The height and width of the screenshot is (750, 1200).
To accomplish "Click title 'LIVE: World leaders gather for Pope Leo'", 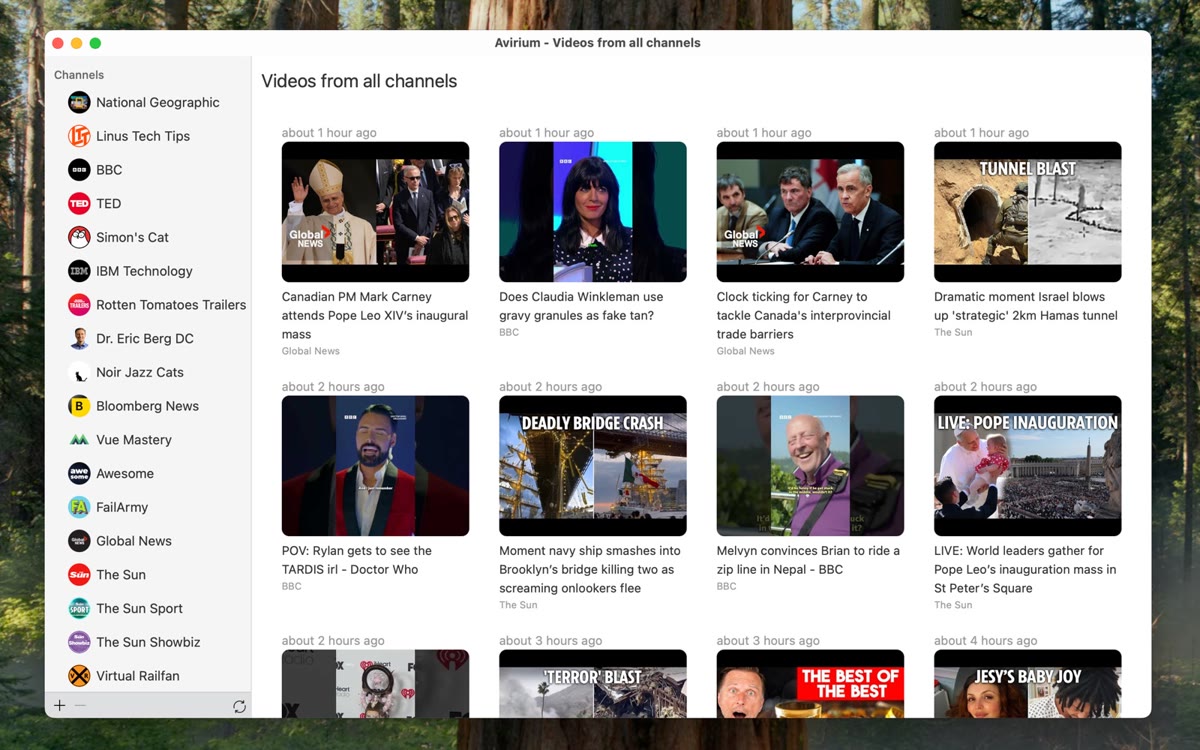I will pos(1025,570).
